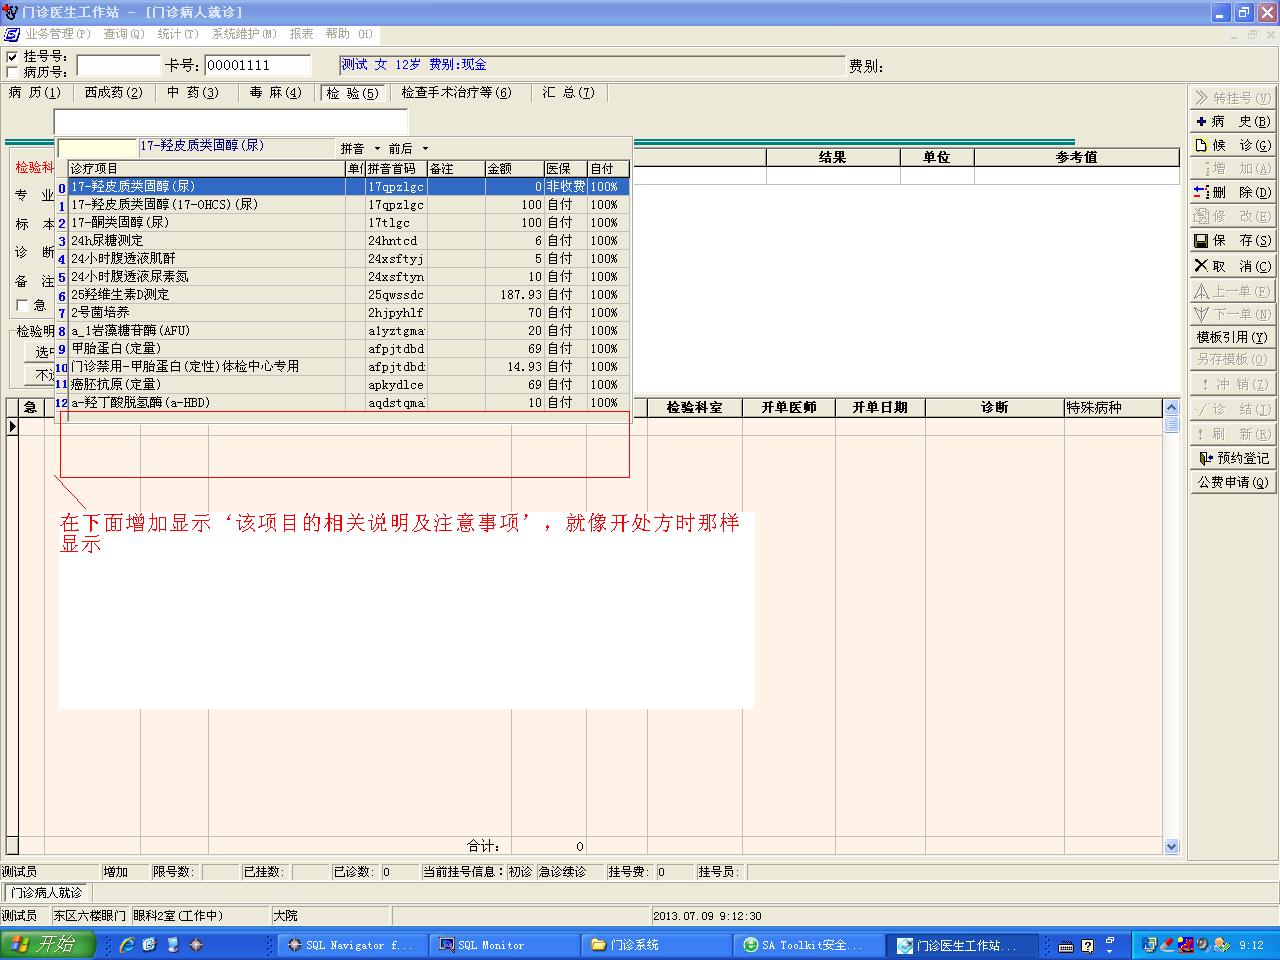Viewport: 1280px width, 960px height.
Task: Switch to SA Toolkit taskbar window
Action: pyautogui.click(x=809, y=945)
